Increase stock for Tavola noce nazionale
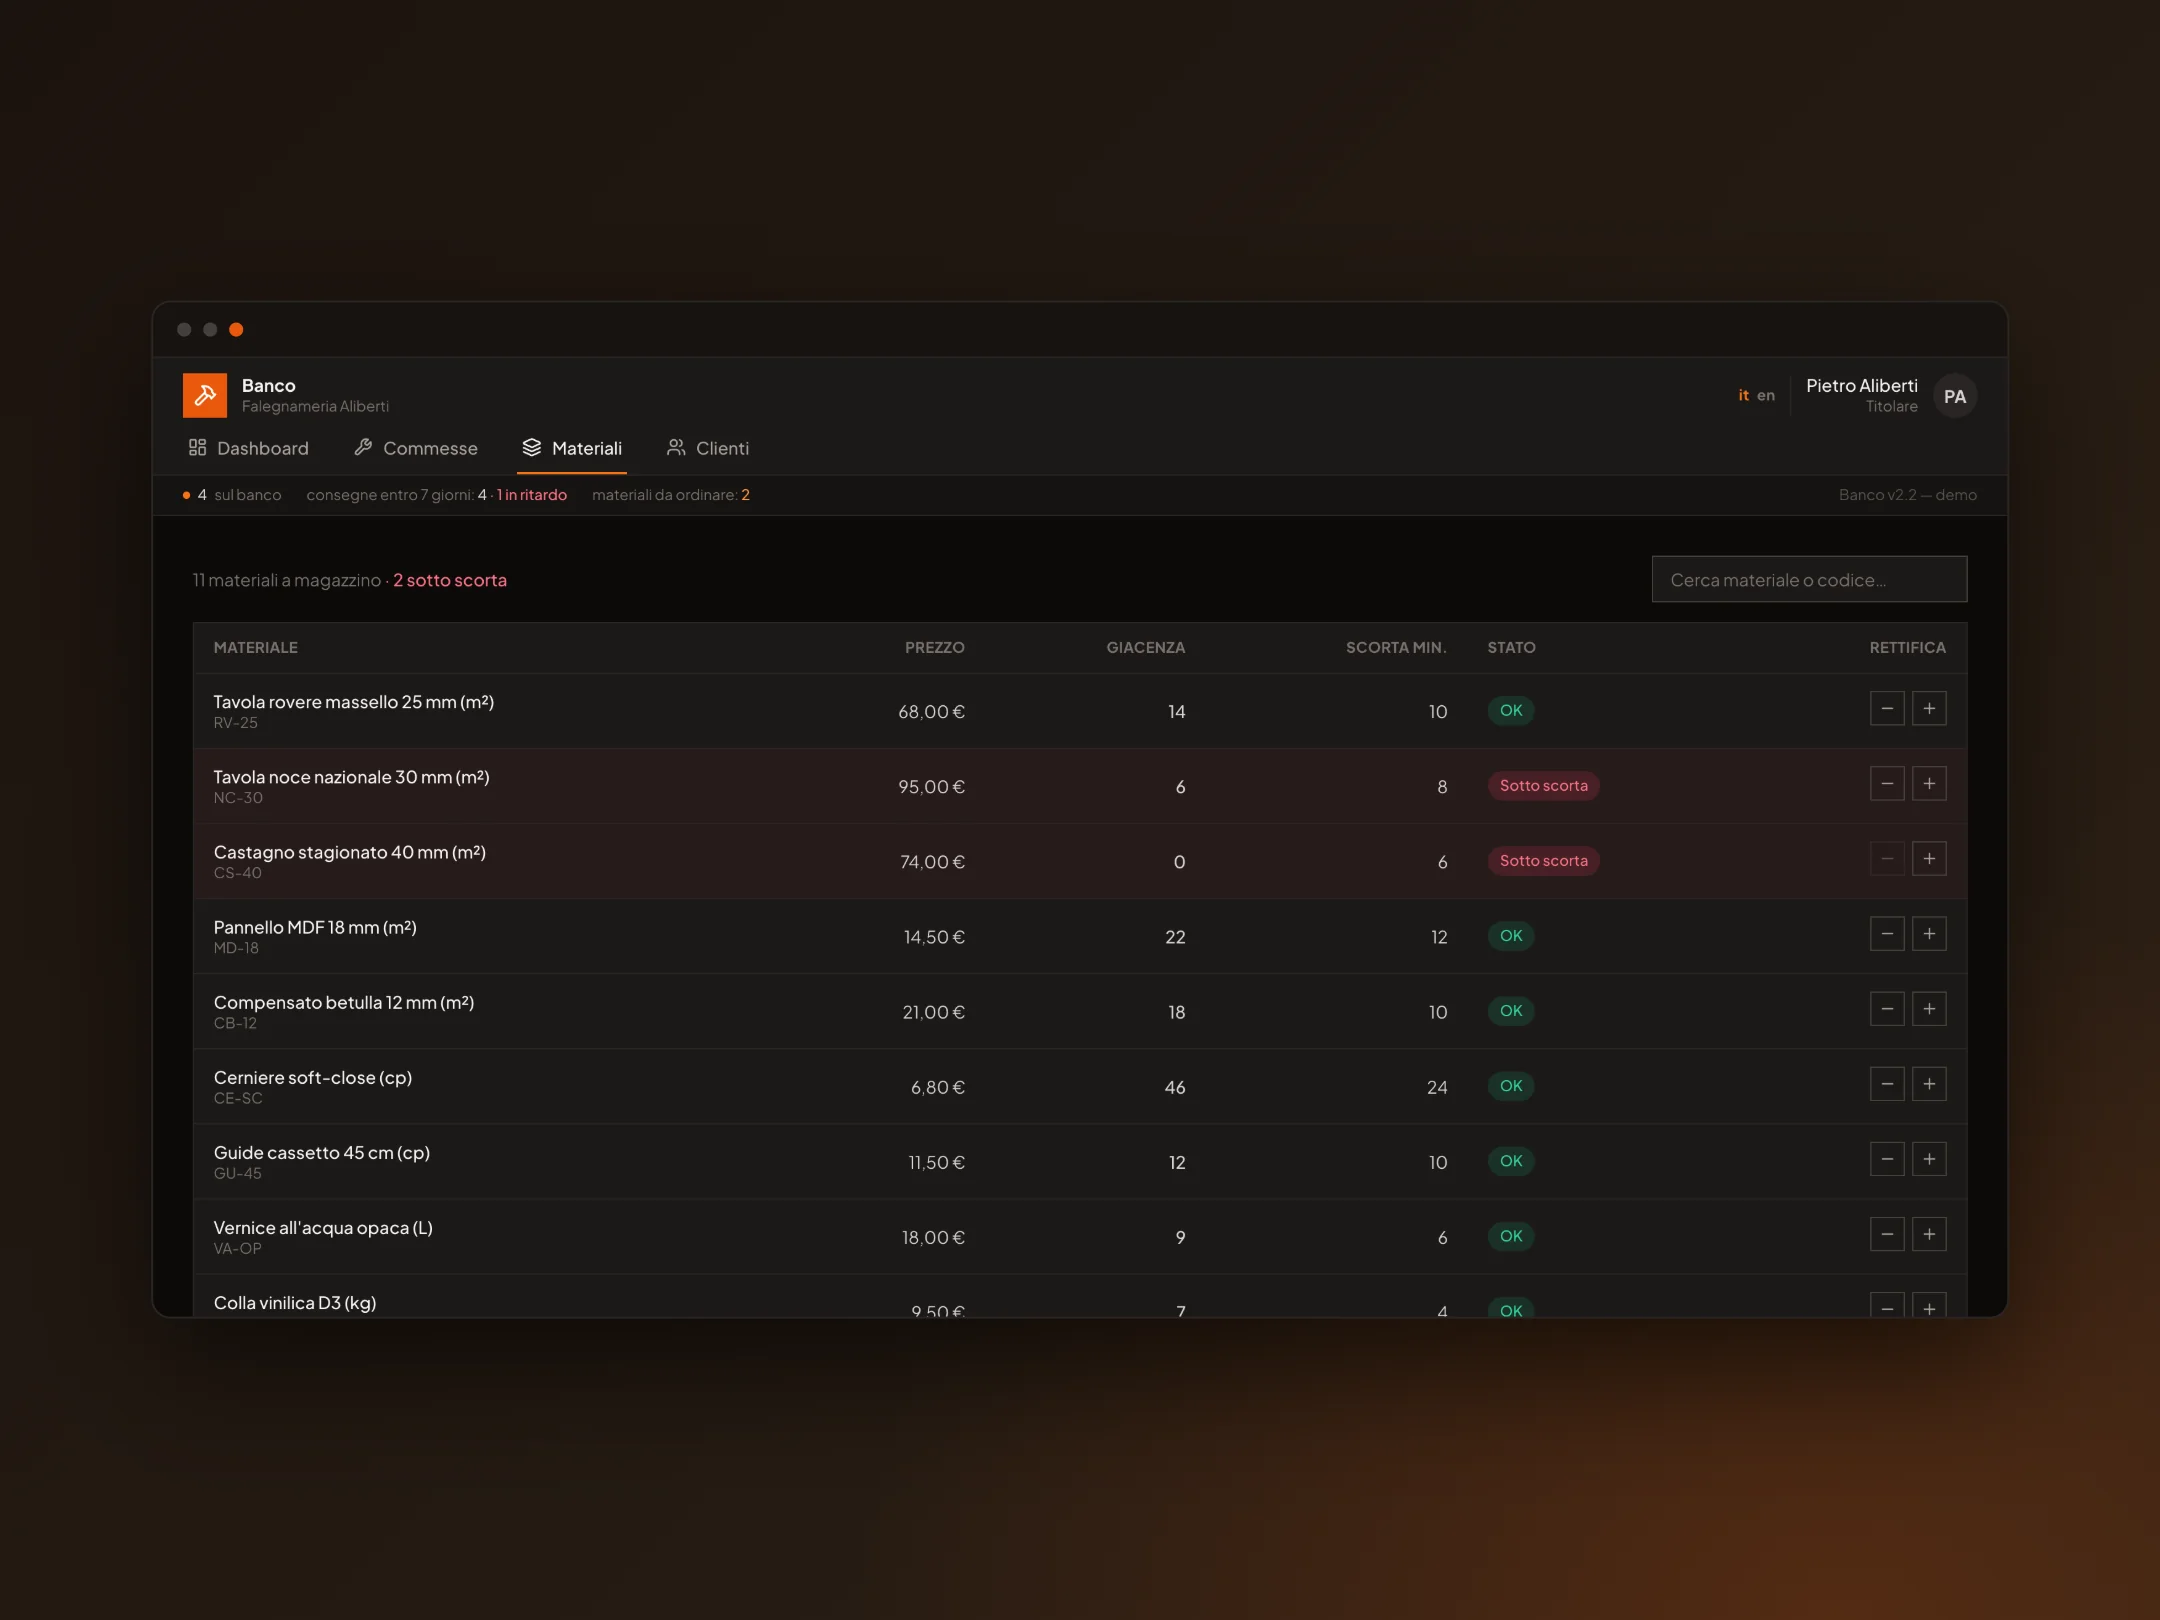 point(1929,784)
